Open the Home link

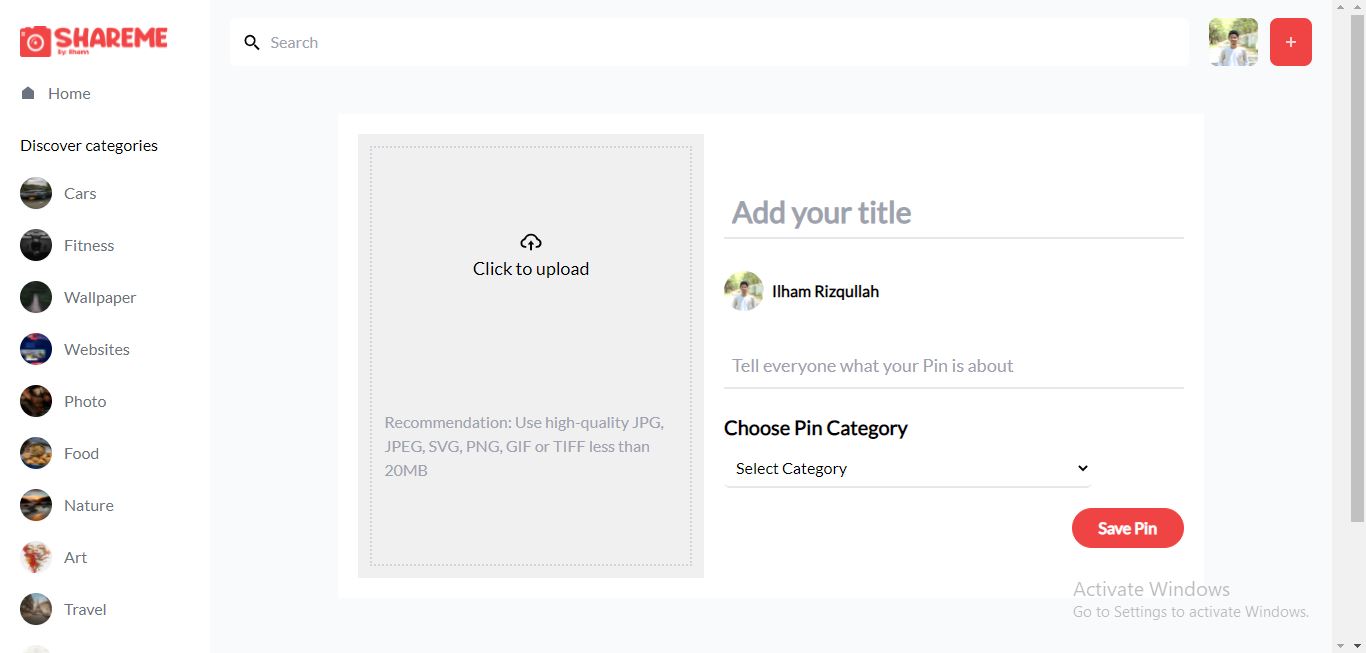coord(69,93)
